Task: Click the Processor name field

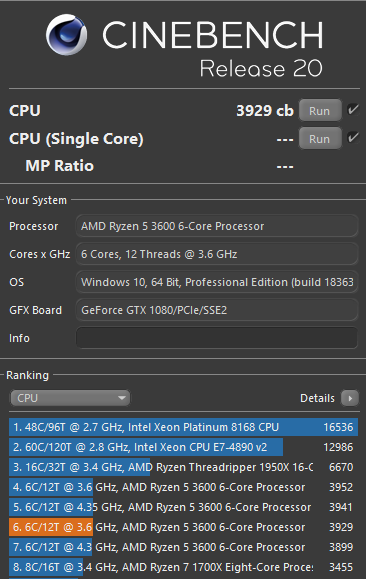Action: pos(217,226)
